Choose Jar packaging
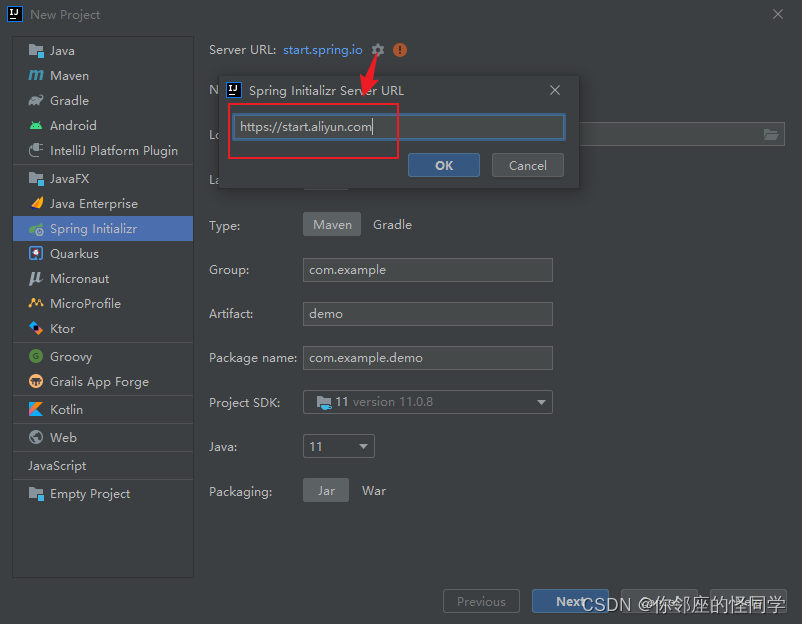Screen dimensions: 802x624 point(326,491)
